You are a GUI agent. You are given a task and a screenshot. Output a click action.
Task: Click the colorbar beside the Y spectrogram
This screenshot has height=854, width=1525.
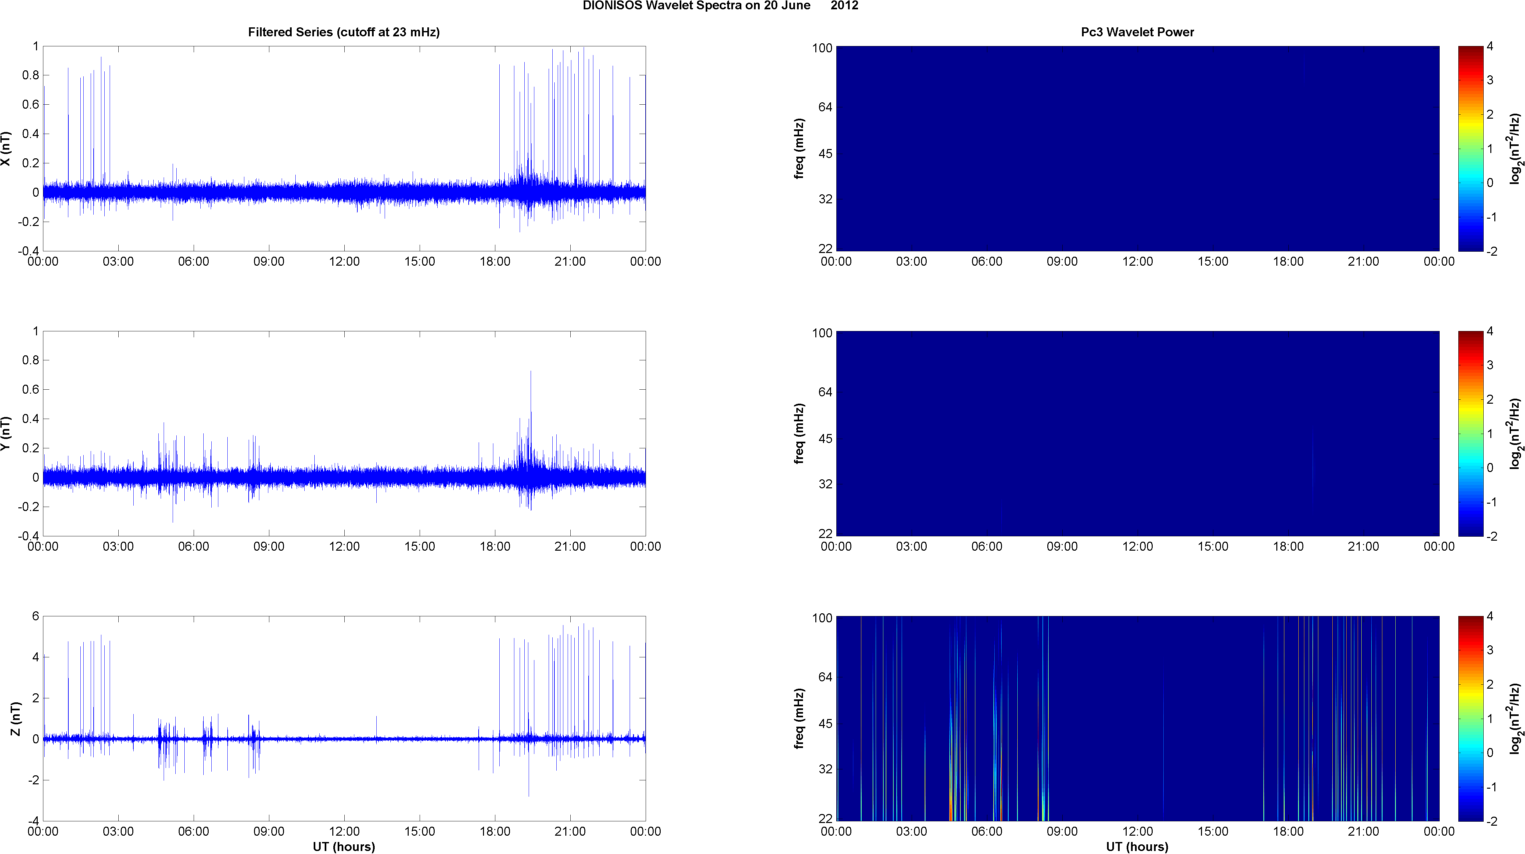1470,434
